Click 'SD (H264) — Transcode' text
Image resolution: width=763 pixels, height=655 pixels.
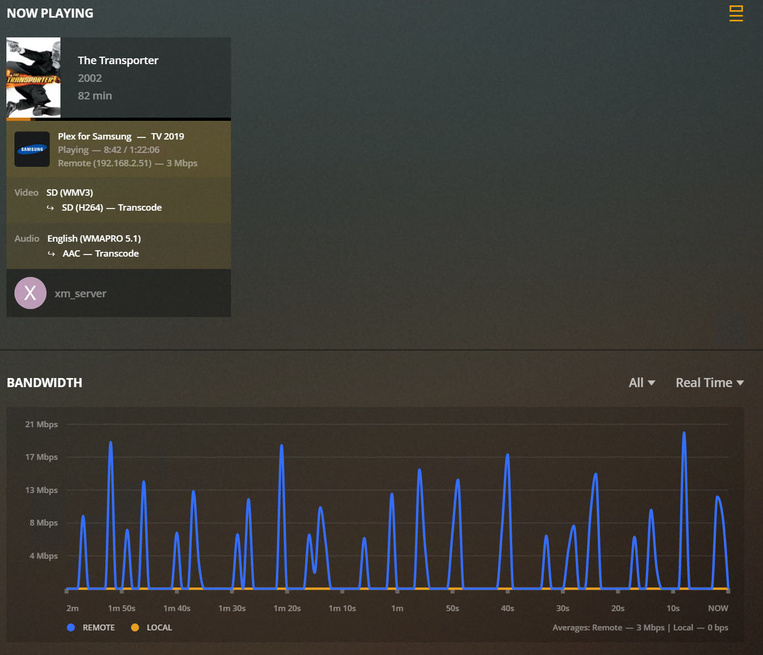(111, 208)
